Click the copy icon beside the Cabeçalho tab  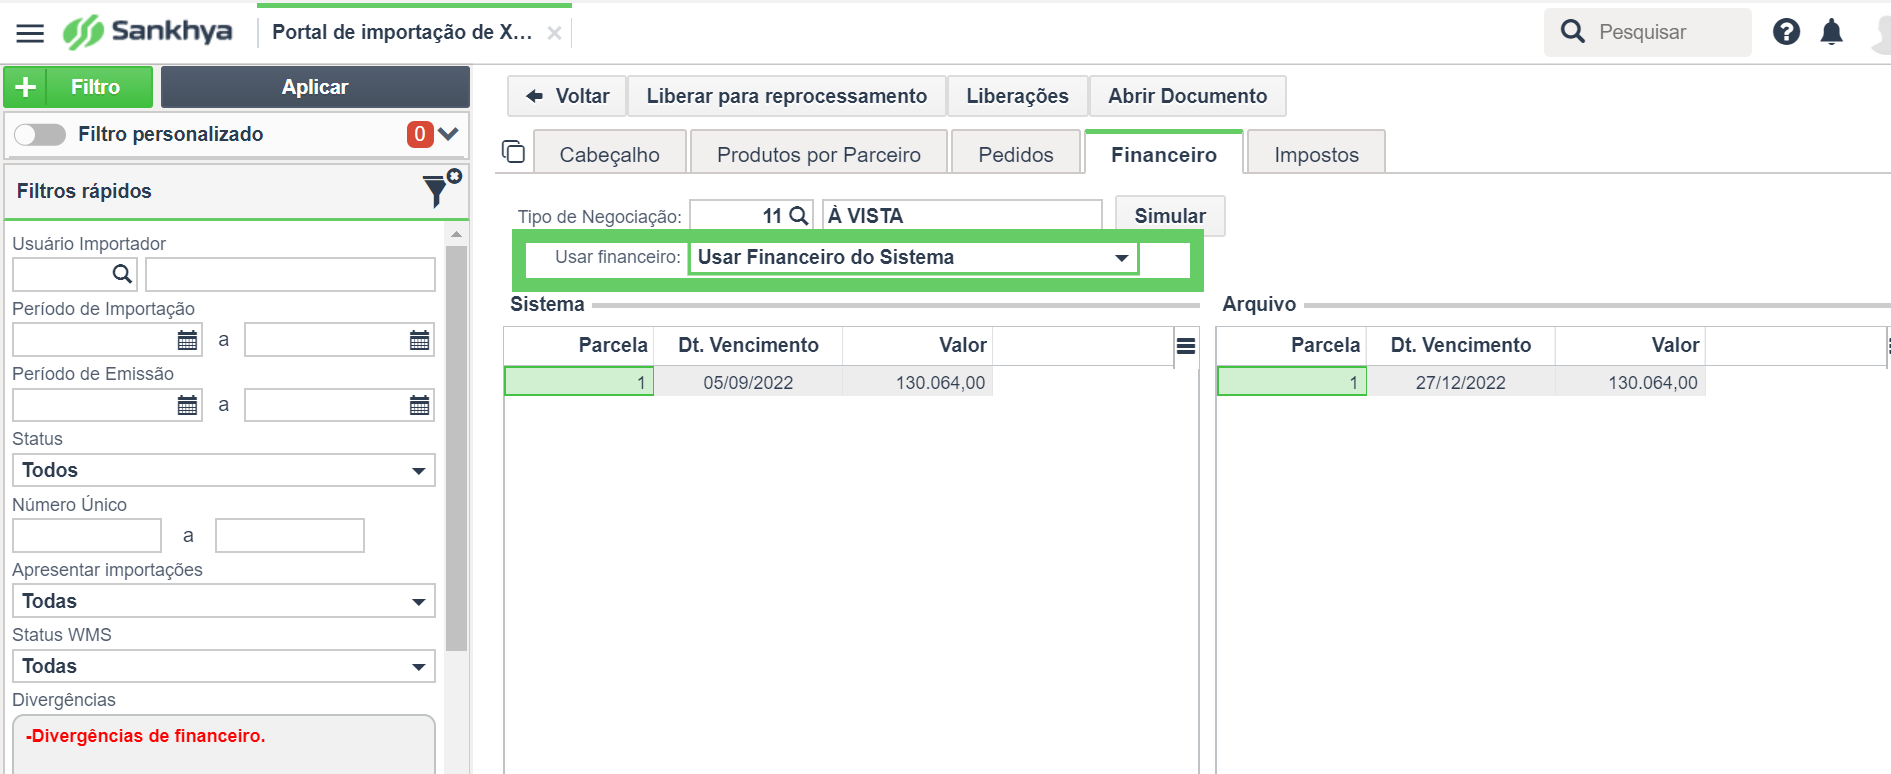pyautogui.click(x=513, y=151)
